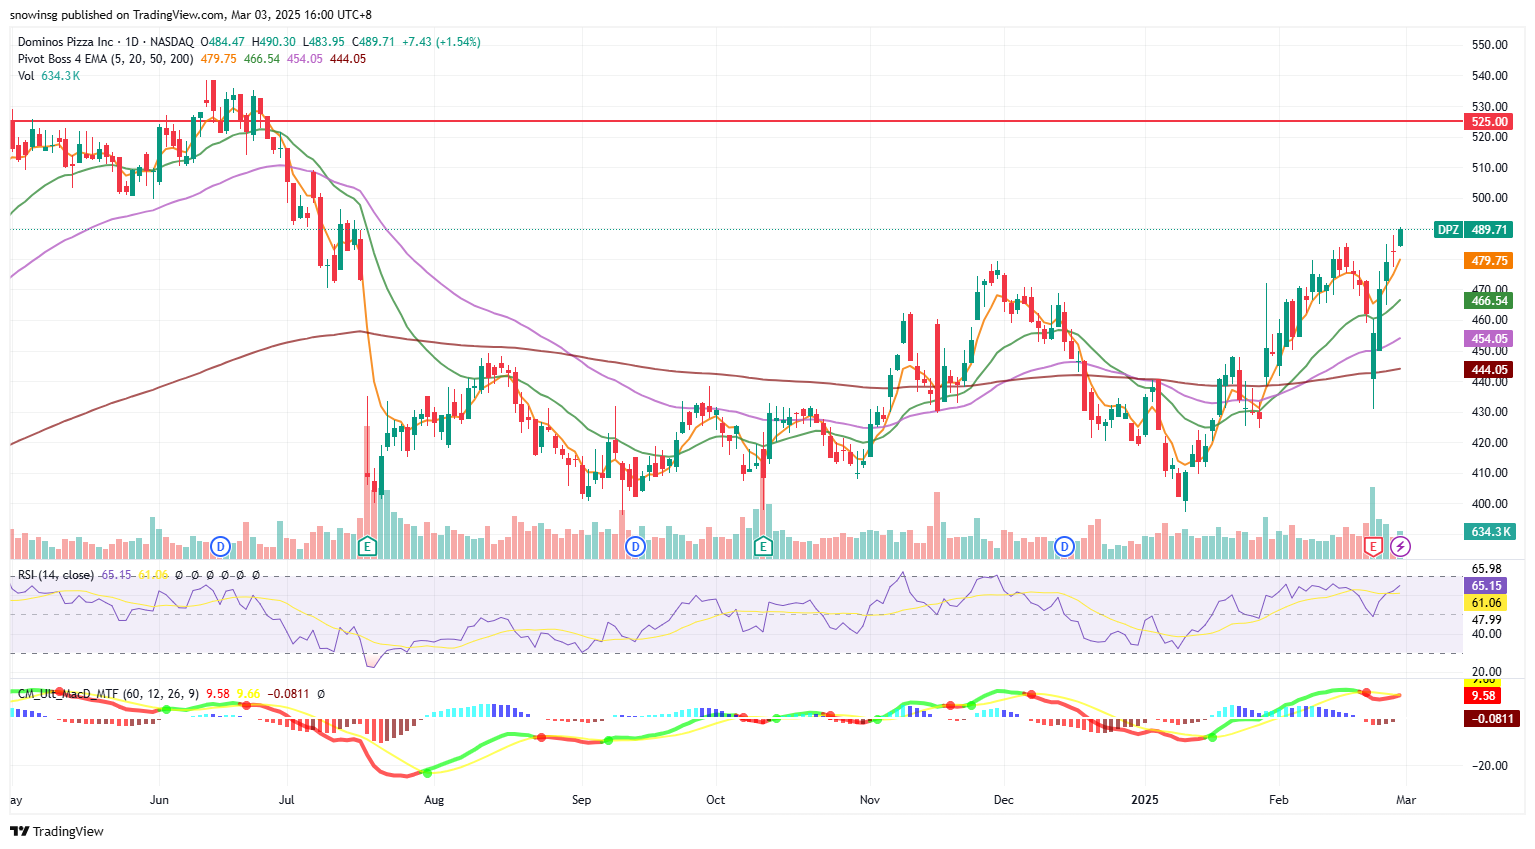Select the Pivot Boss 4 EMA indicator legend

tap(106, 59)
